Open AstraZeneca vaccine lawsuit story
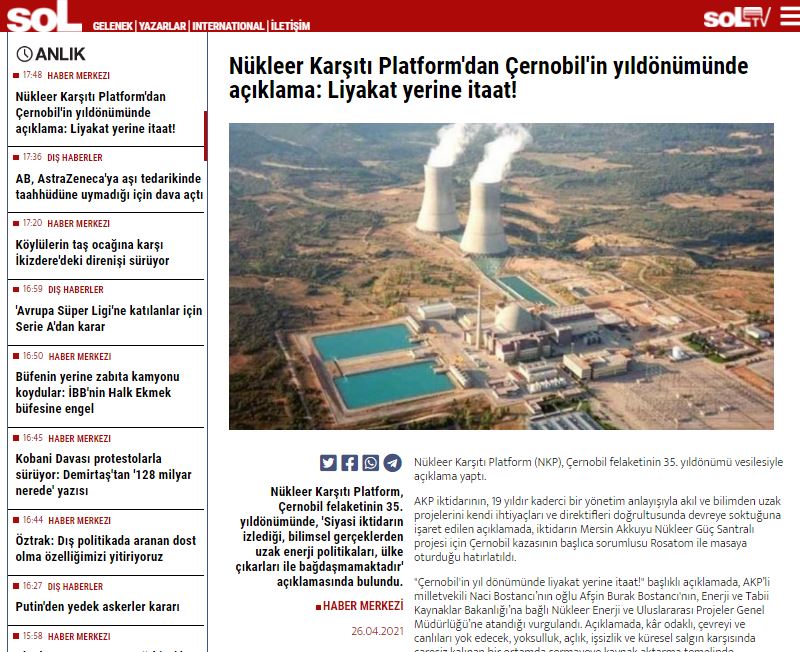 coord(109,187)
